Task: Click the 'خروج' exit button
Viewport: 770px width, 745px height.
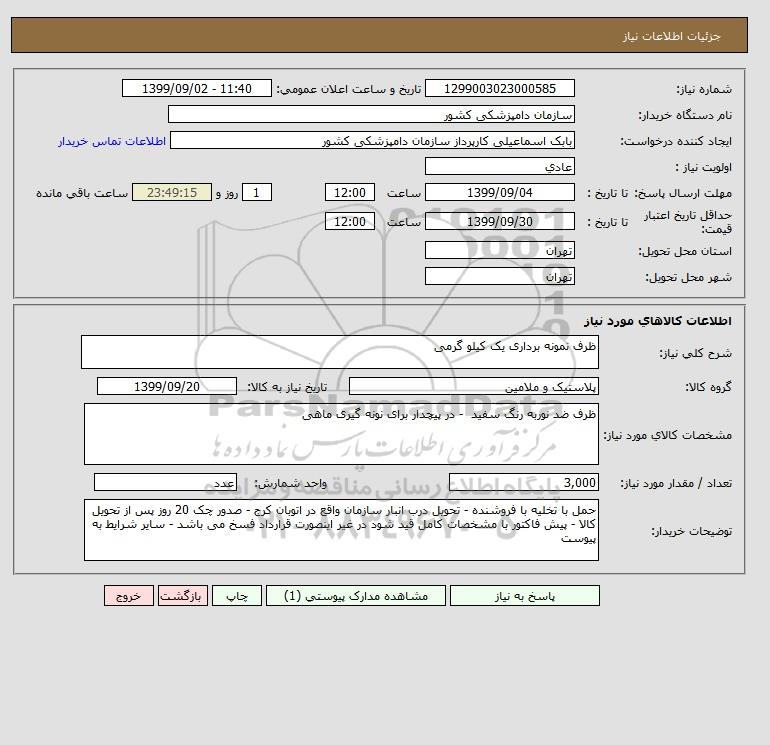Action: click(x=129, y=596)
